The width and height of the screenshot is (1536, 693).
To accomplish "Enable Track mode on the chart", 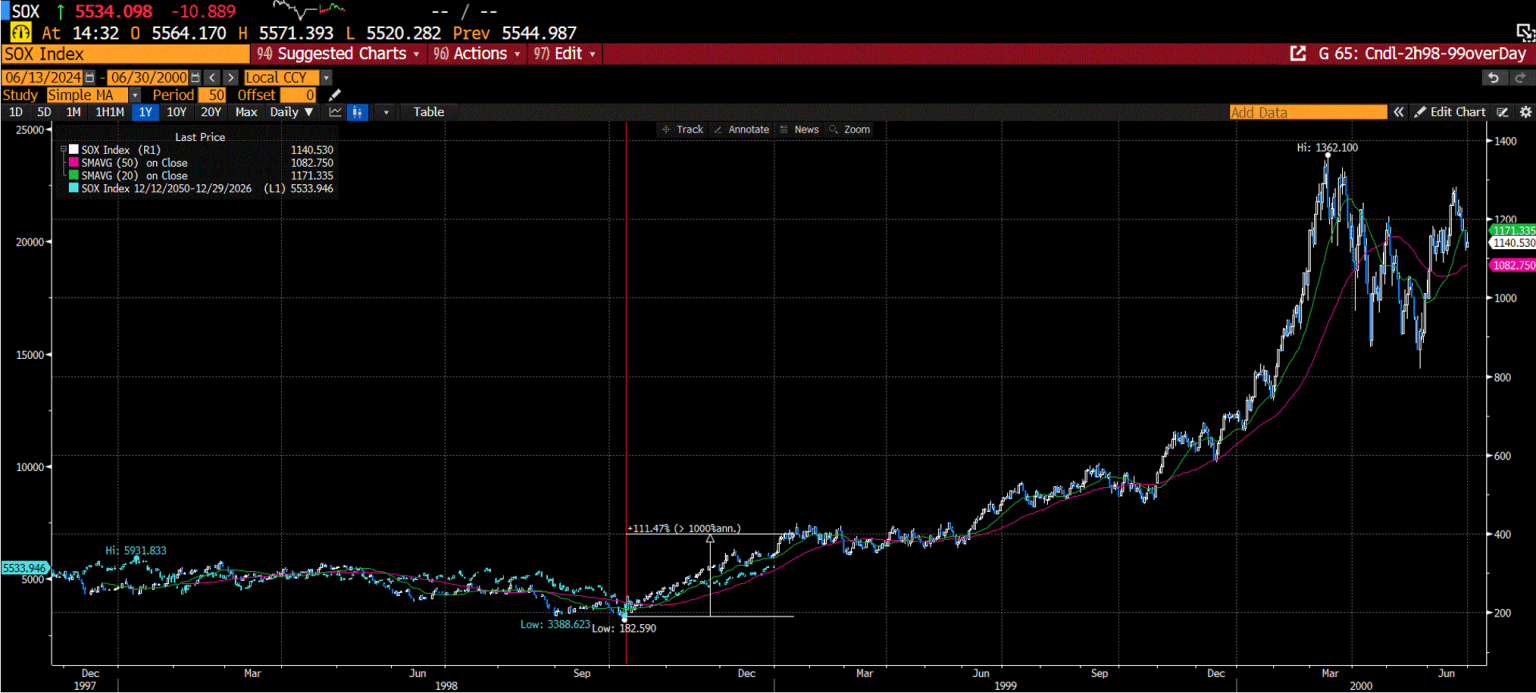I will coord(683,129).
